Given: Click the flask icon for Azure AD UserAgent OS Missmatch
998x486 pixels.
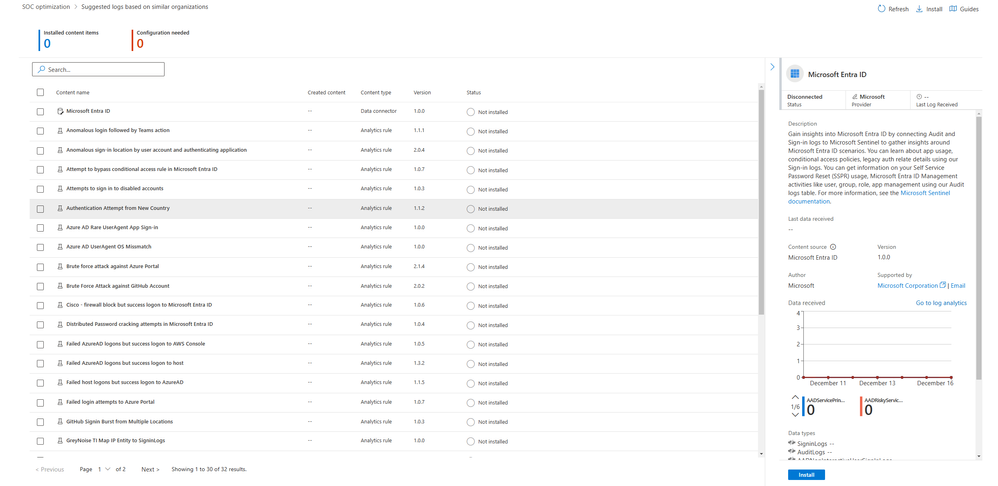Looking at the screenshot, I should pyautogui.click(x=60, y=247).
